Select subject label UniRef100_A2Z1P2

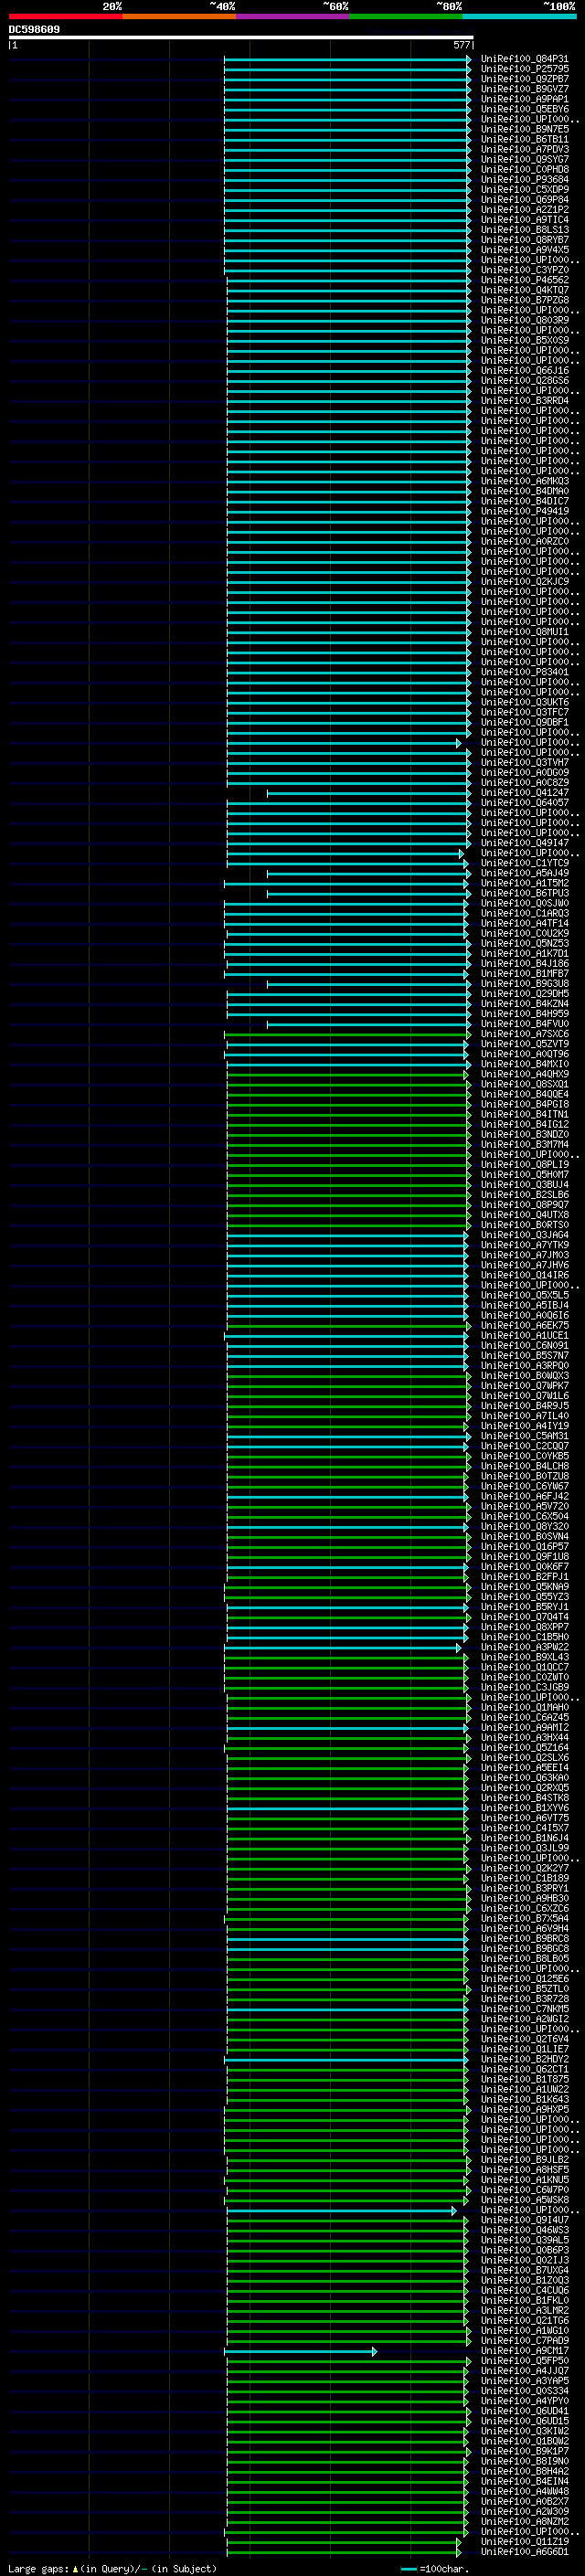(525, 209)
